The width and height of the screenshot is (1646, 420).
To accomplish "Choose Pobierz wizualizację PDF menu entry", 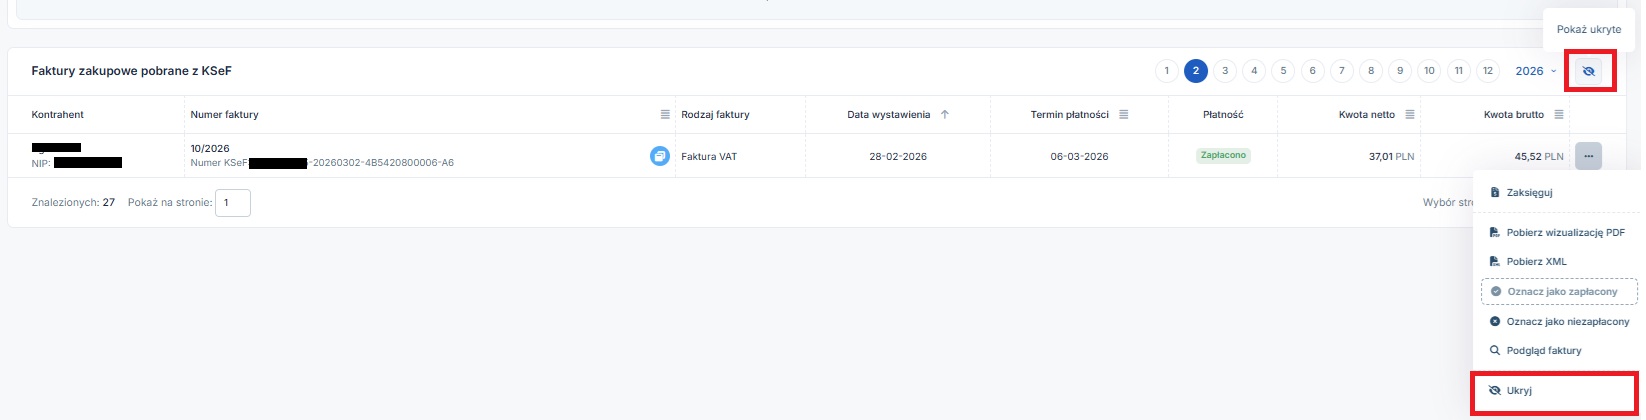I will 1565,233.
